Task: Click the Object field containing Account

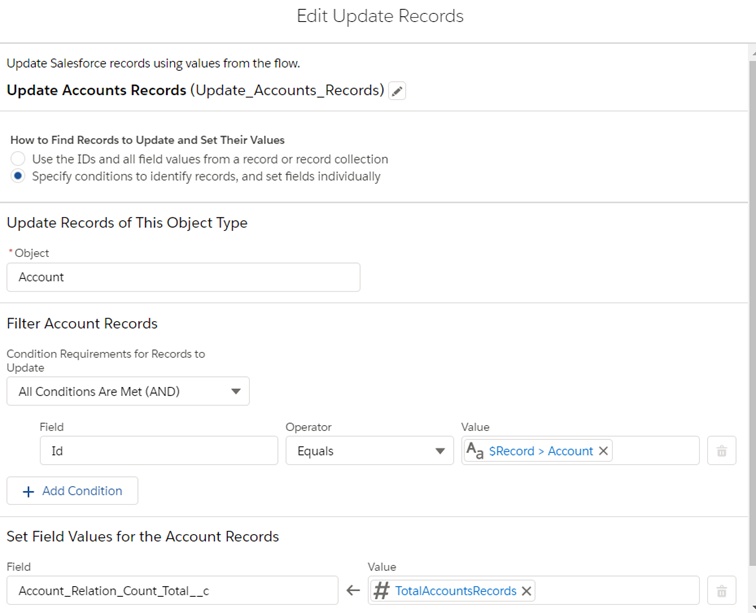Action: [x=183, y=277]
